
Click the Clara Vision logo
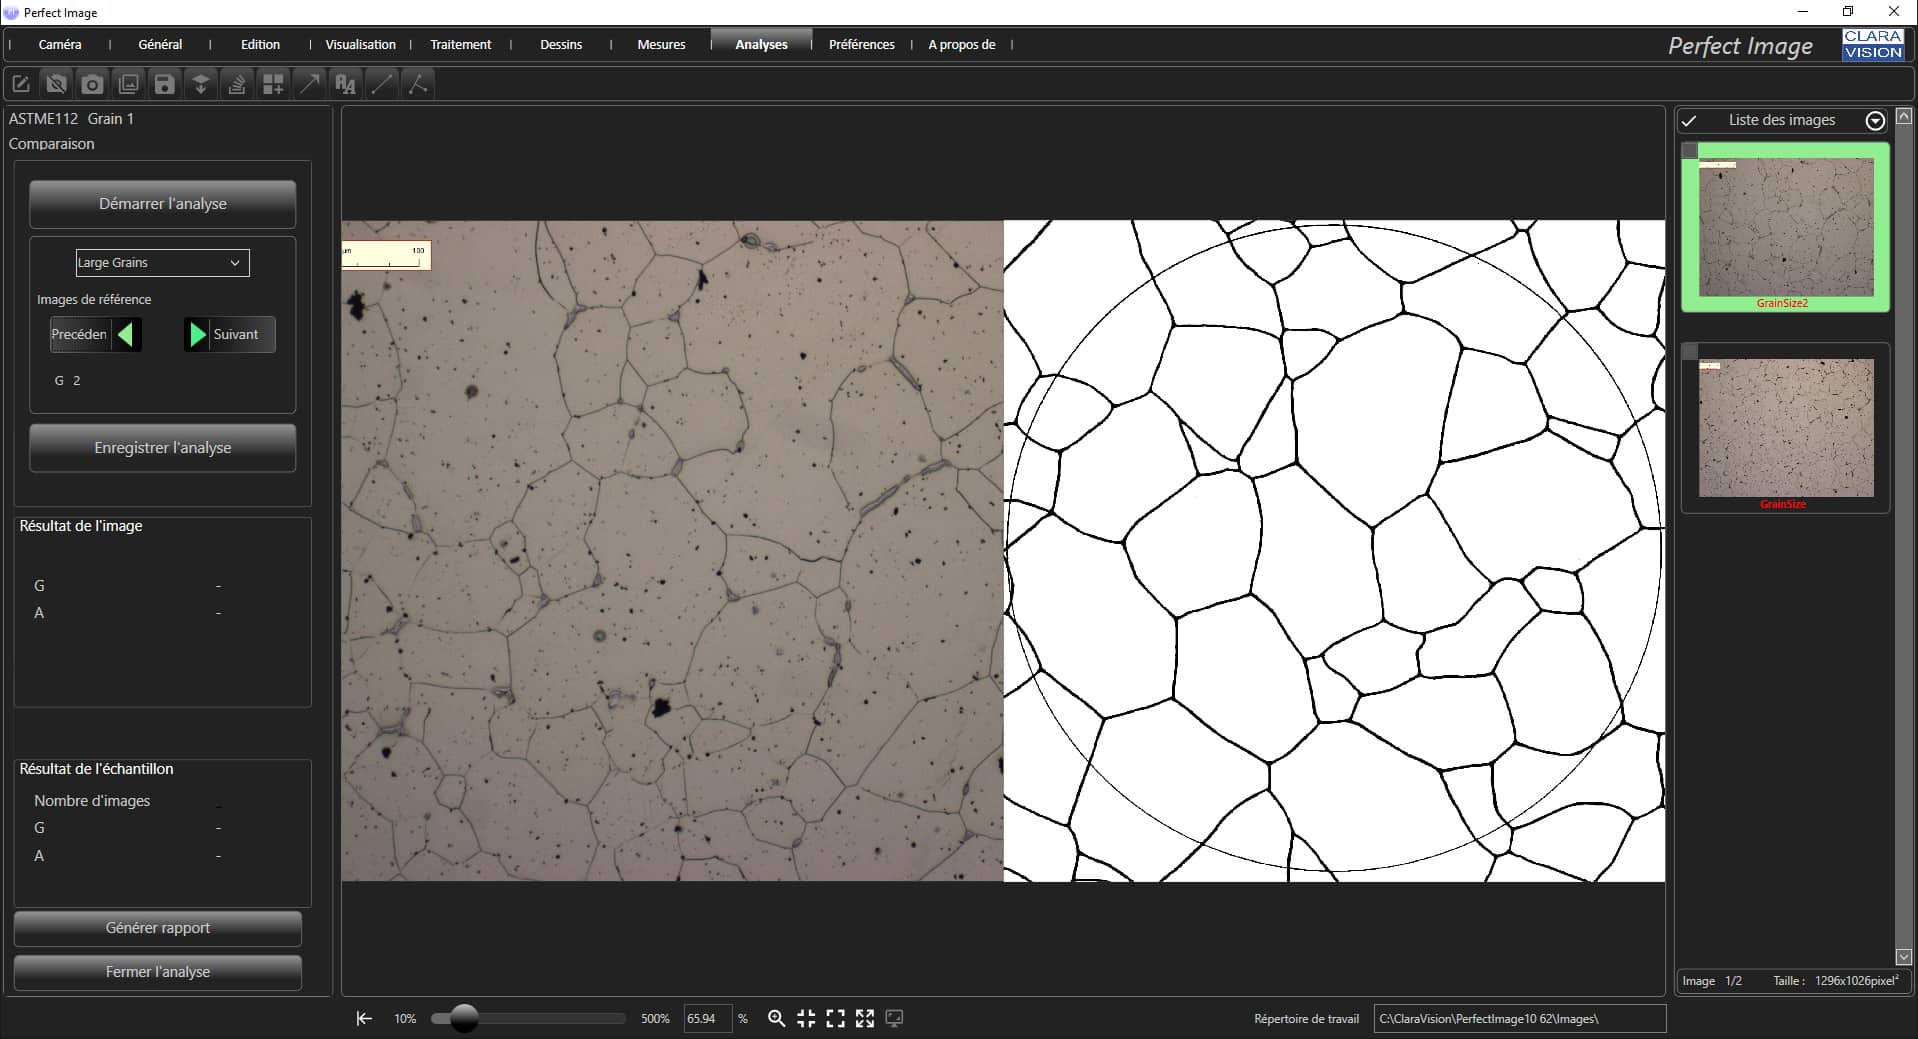pos(1873,44)
